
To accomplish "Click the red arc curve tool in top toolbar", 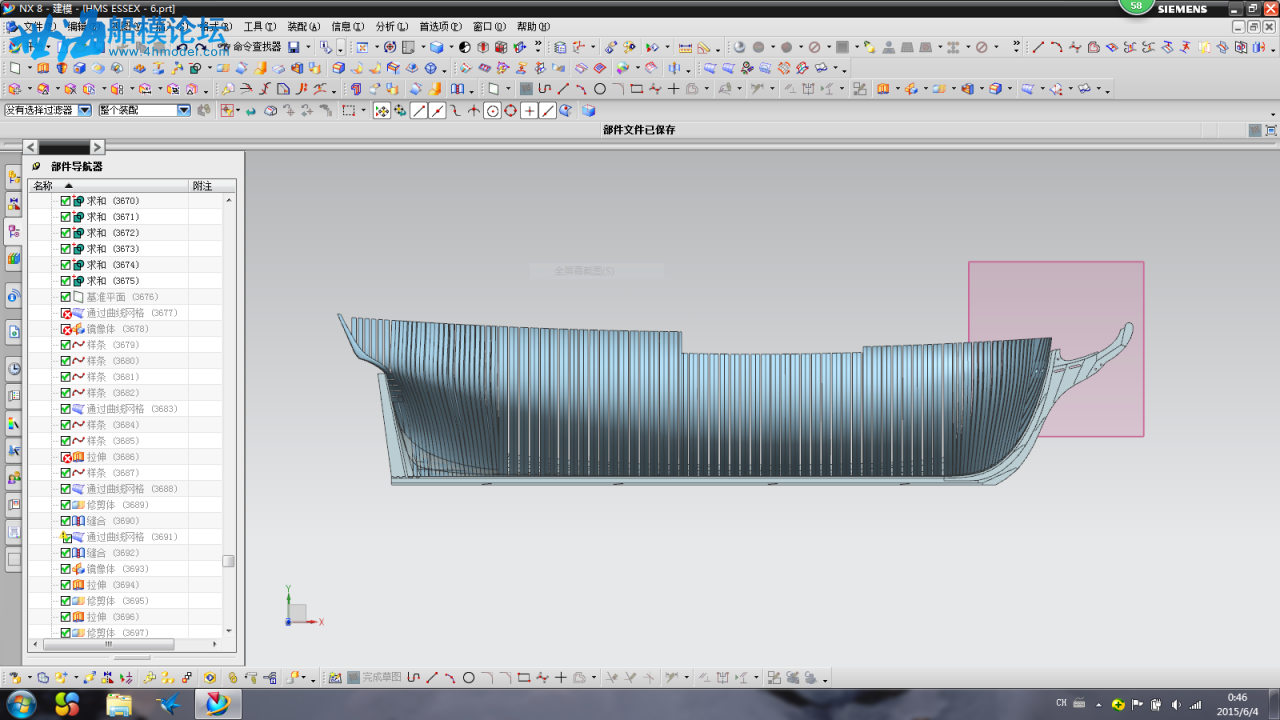I will (x=1056, y=47).
